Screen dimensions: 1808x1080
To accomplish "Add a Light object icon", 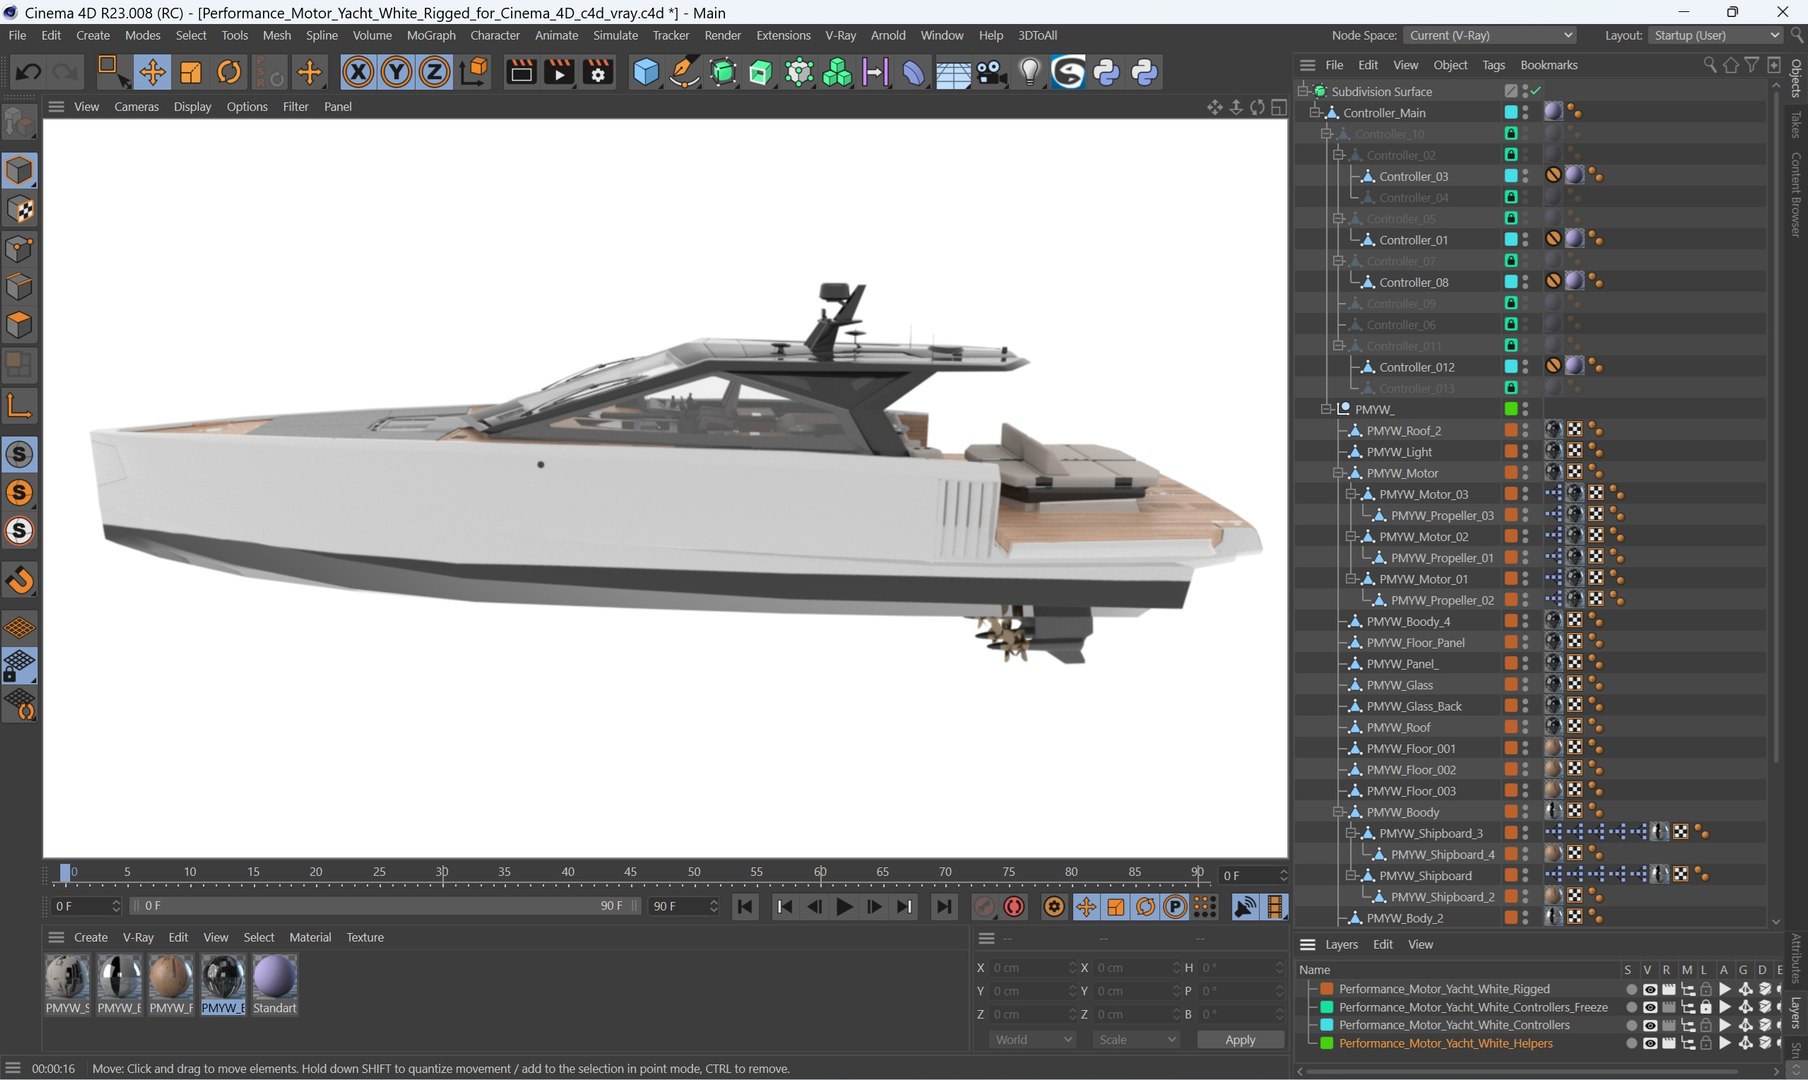I will click(x=1030, y=72).
